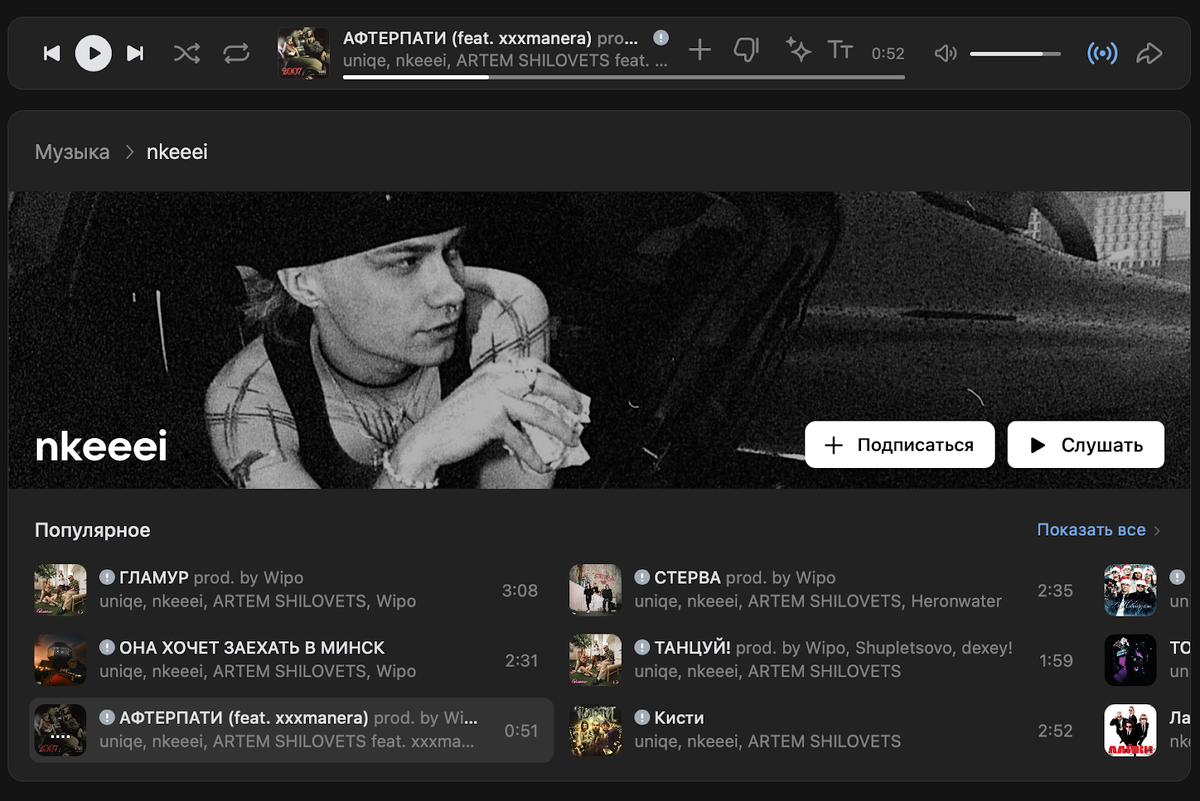Select ОНА ХОЧЕТ ЗАЕХАТЬ В МИНСК title
The height and width of the screenshot is (801, 1200).
252,647
